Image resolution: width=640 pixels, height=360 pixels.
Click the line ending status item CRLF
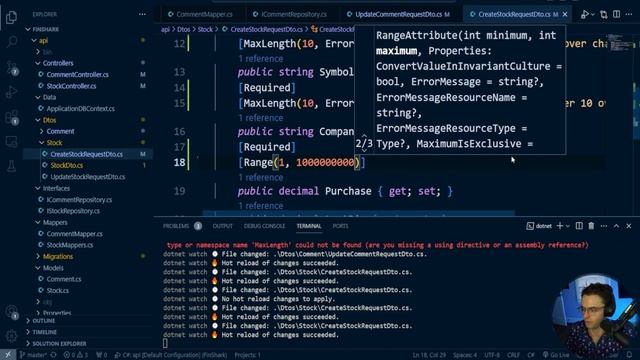pos(513,355)
